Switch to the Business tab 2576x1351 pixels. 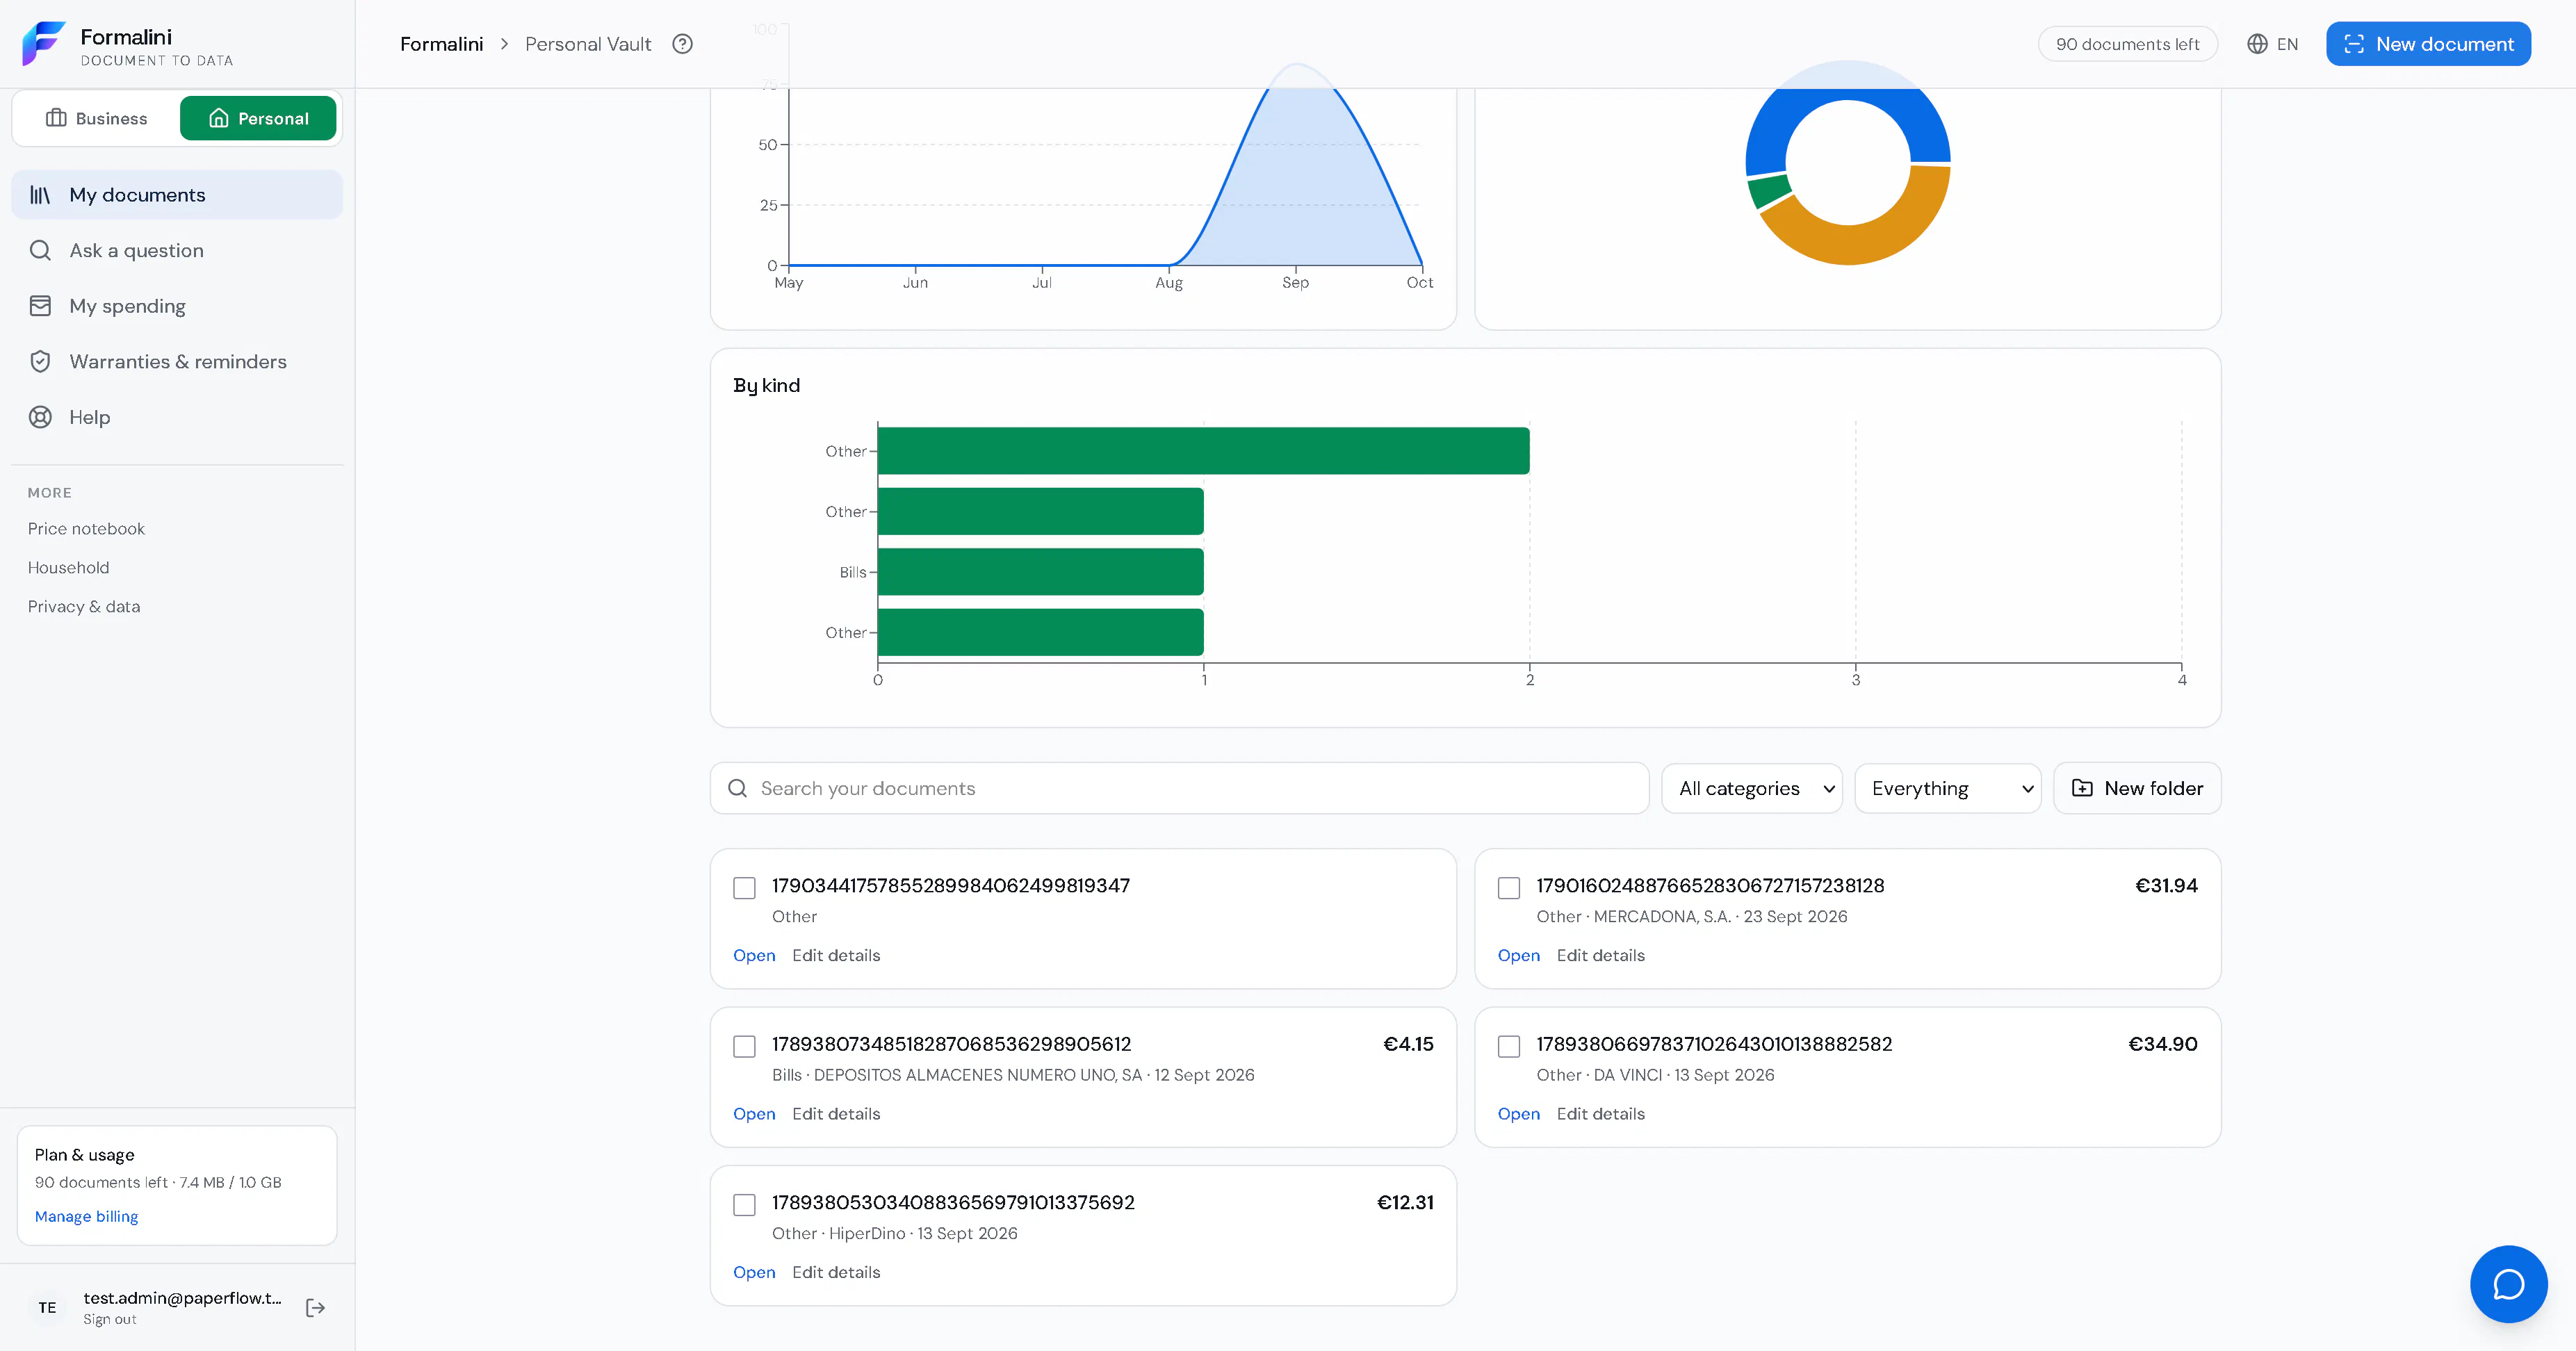pyautogui.click(x=97, y=118)
